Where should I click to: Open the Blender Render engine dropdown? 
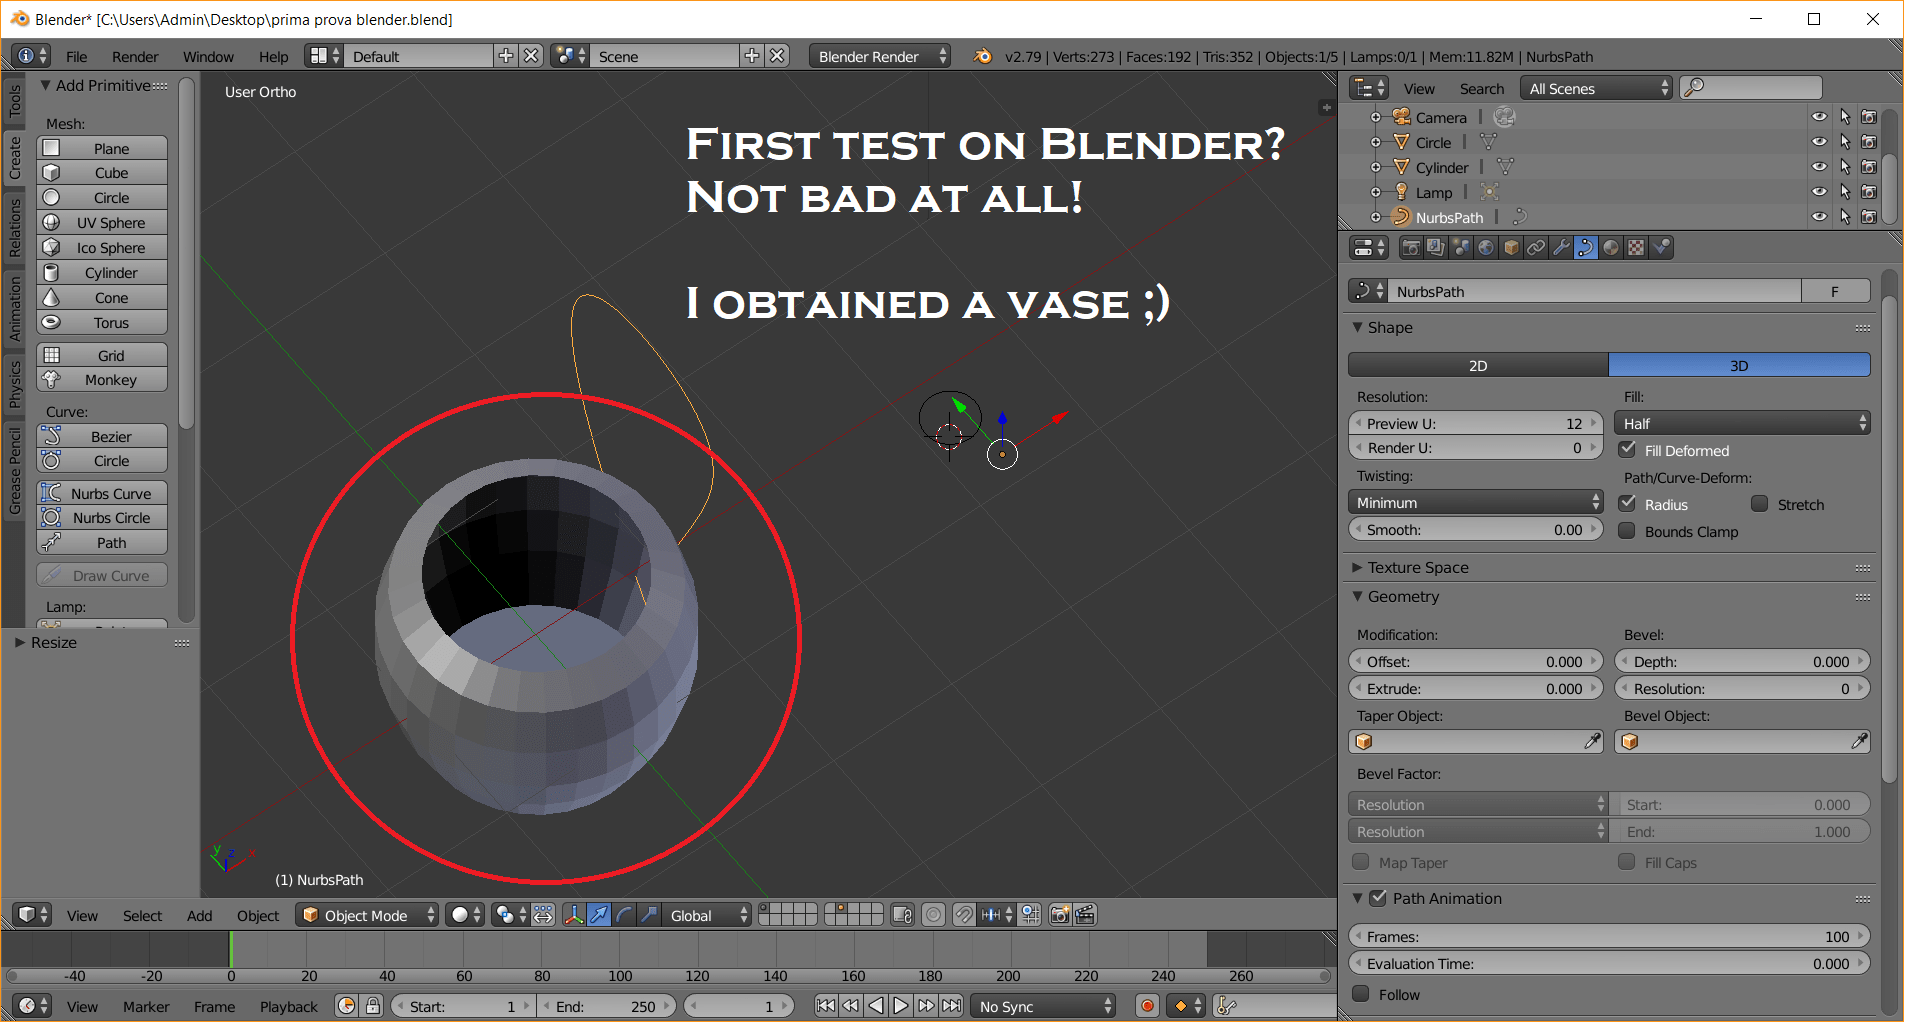(x=880, y=56)
